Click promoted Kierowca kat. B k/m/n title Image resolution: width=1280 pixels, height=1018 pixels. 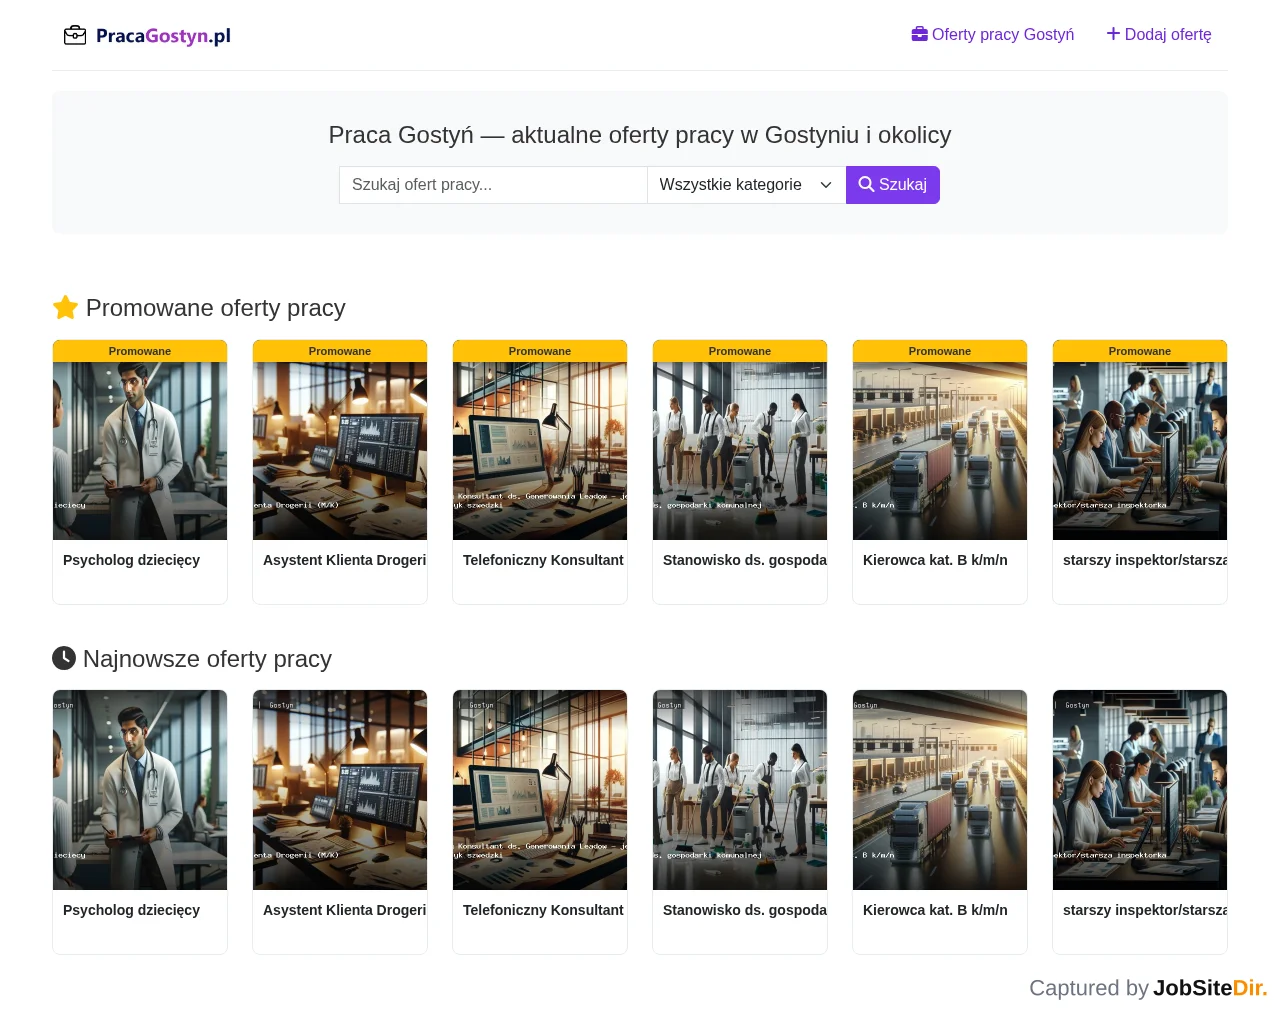[x=935, y=560]
